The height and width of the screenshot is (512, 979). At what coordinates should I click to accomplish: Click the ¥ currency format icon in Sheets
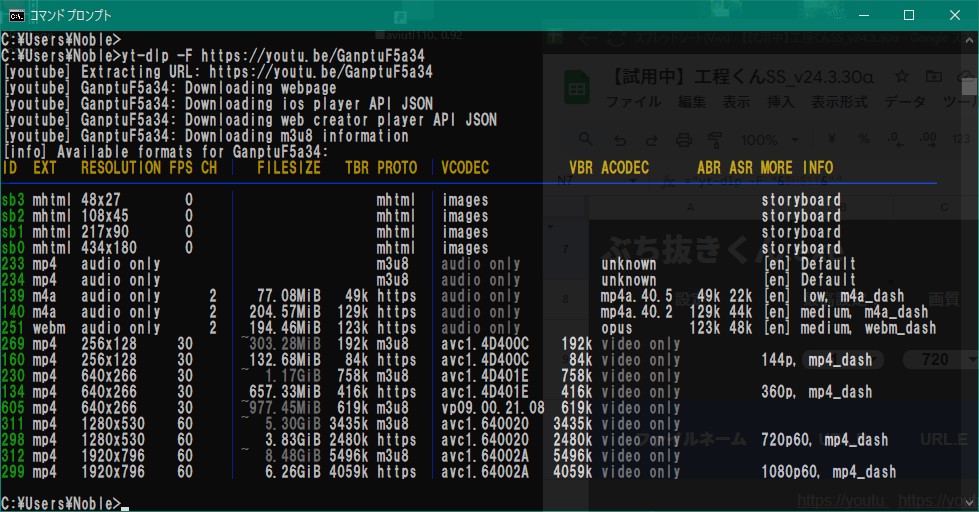tap(832, 139)
